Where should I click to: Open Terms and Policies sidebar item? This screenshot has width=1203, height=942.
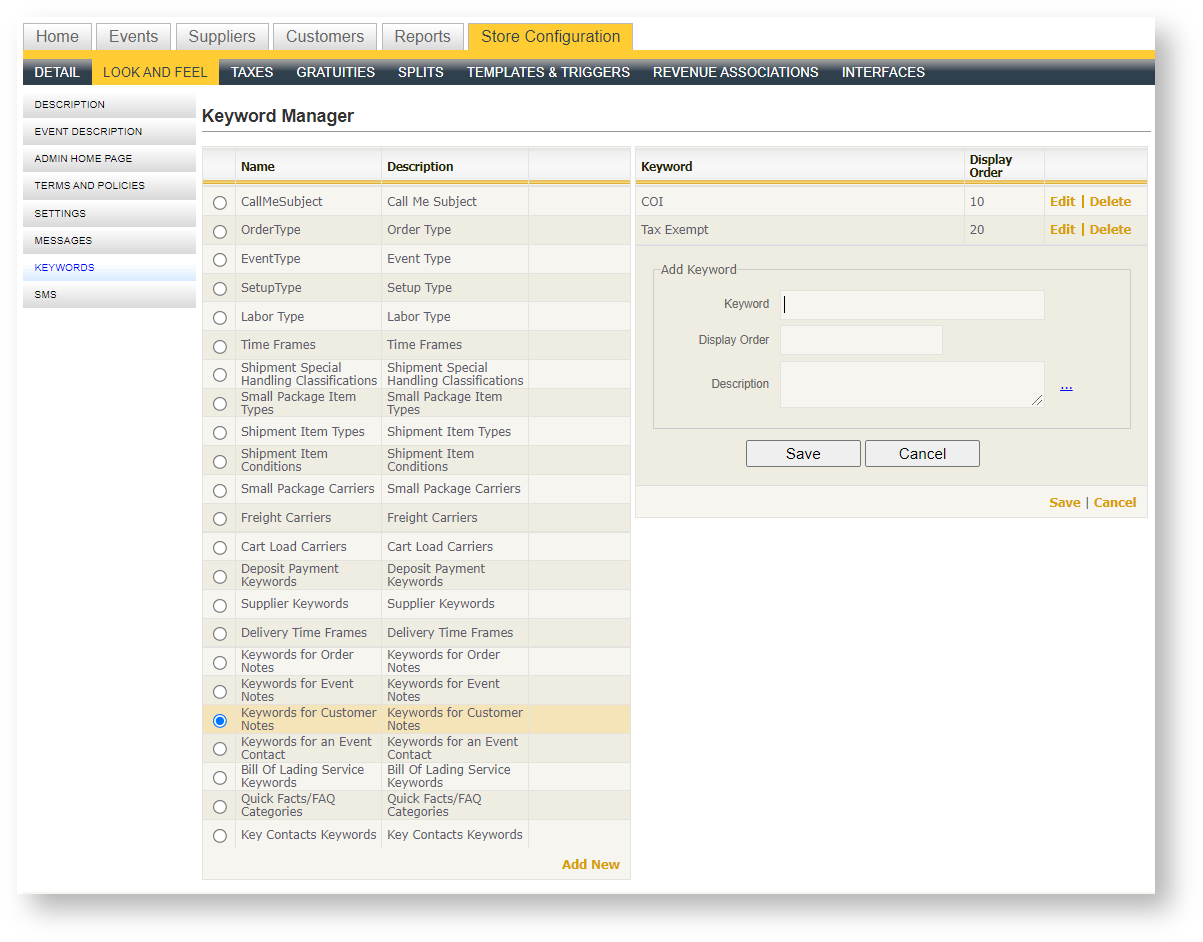pyautogui.click(x=89, y=186)
